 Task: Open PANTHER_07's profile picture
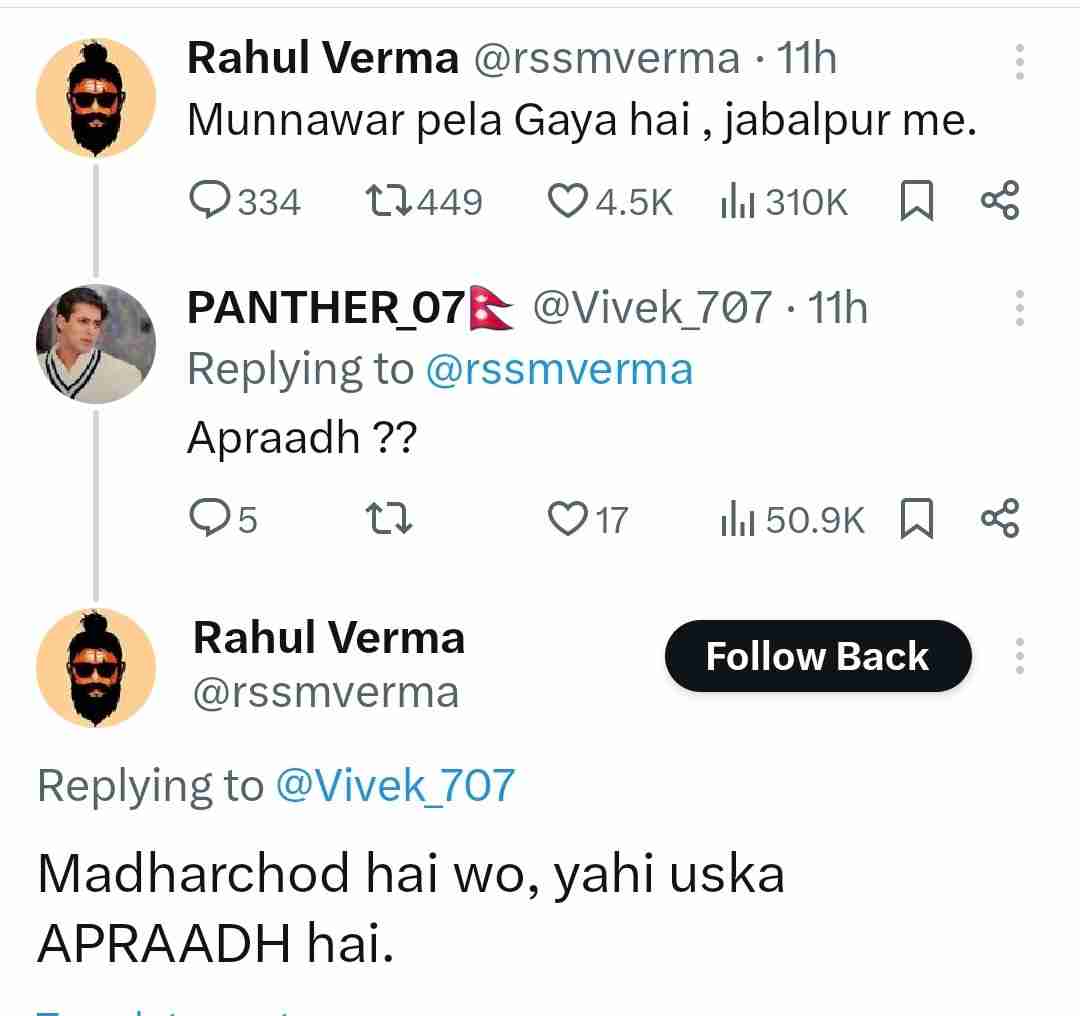pos(96,344)
